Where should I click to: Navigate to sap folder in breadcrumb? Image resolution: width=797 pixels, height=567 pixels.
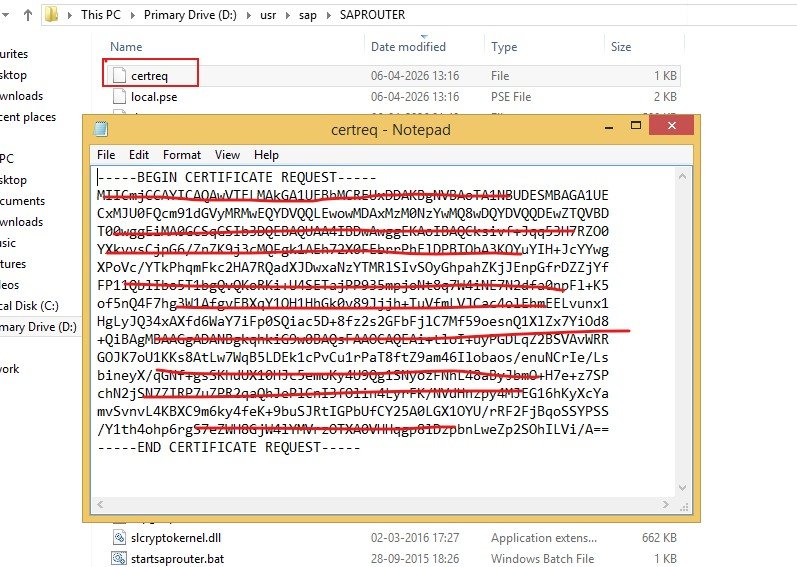308,15
